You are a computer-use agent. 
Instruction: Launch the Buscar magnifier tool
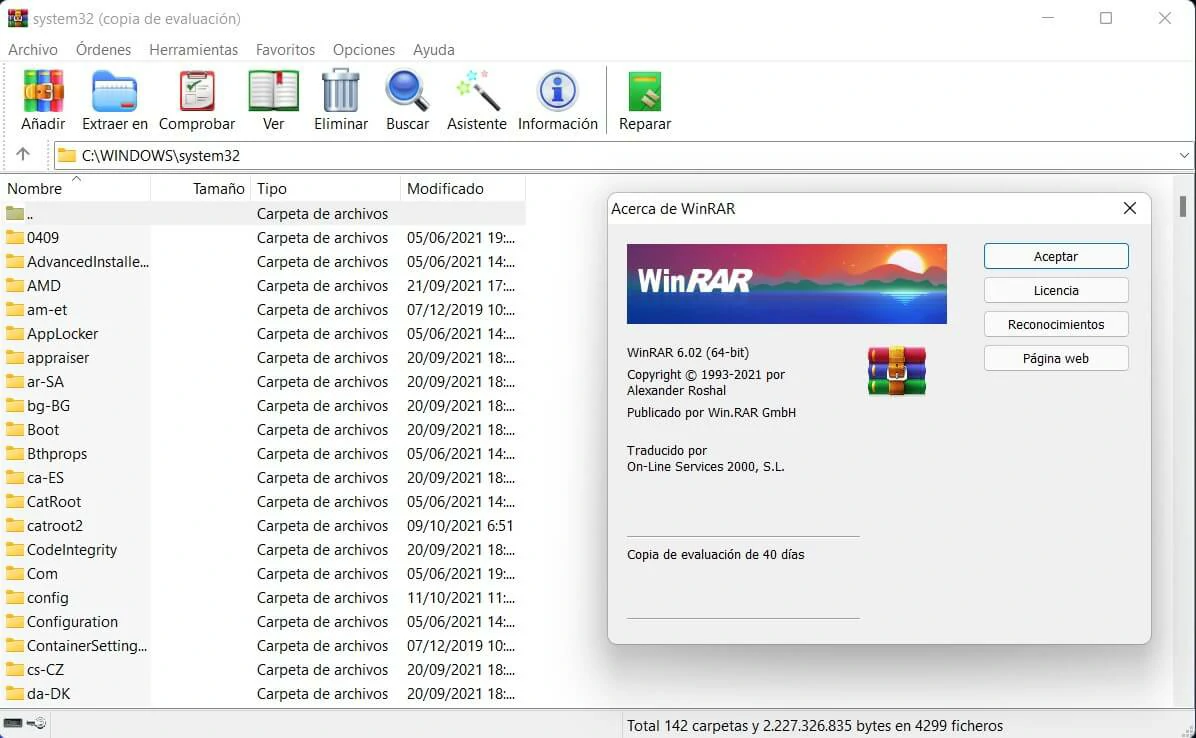pyautogui.click(x=407, y=92)
